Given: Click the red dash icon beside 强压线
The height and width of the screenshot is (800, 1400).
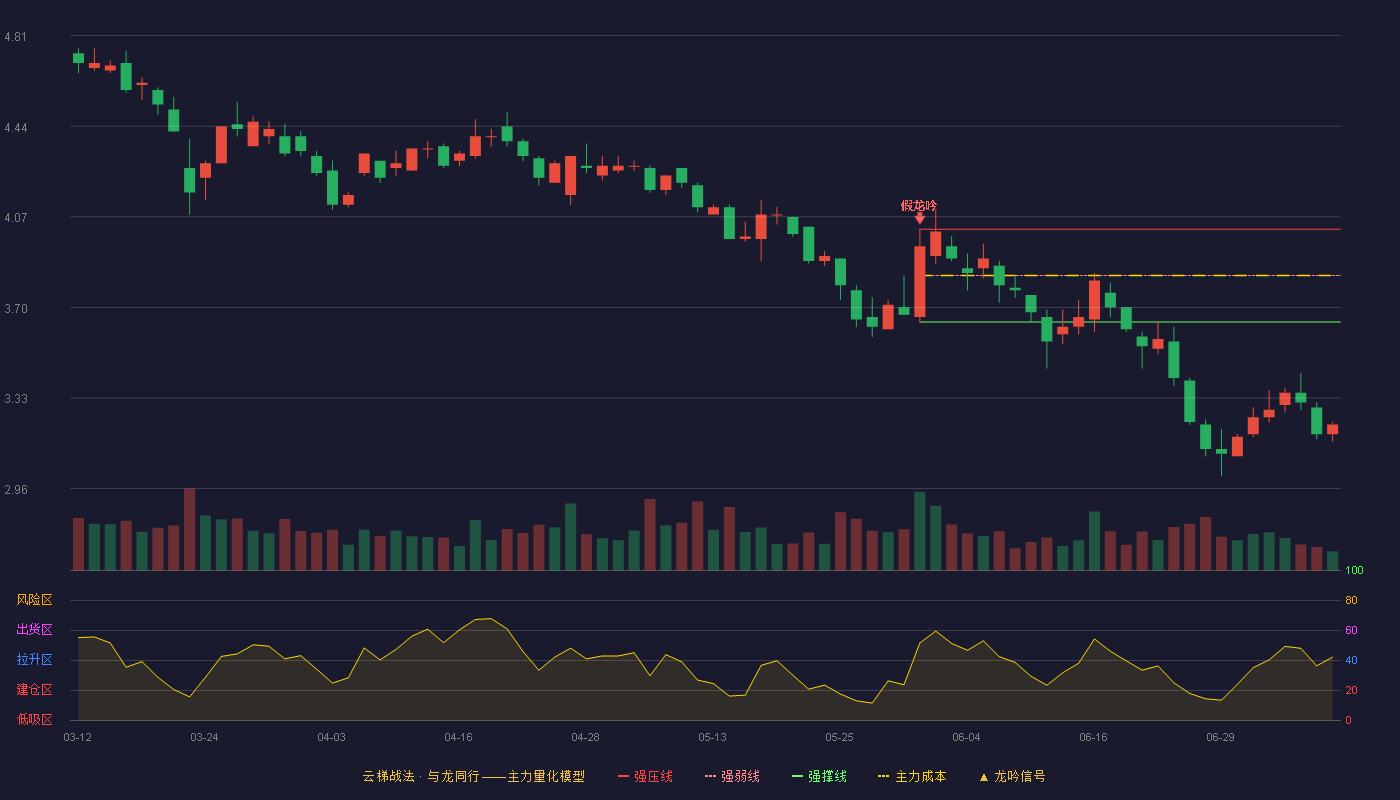Looking at the screenshot, I should pos(623,776).
